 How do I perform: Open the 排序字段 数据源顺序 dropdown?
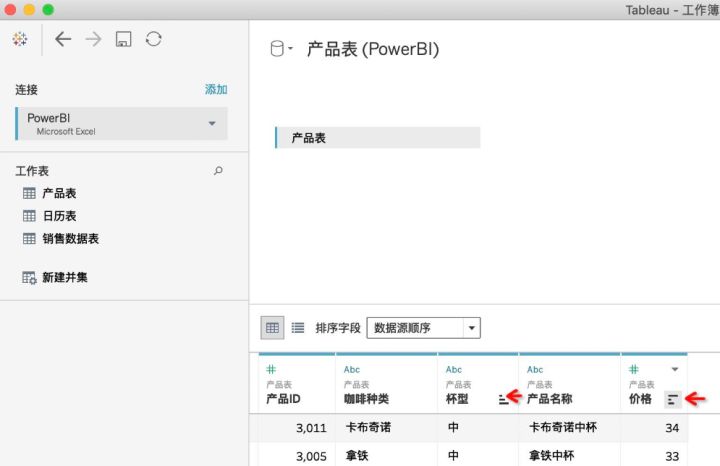click(423, 328)
